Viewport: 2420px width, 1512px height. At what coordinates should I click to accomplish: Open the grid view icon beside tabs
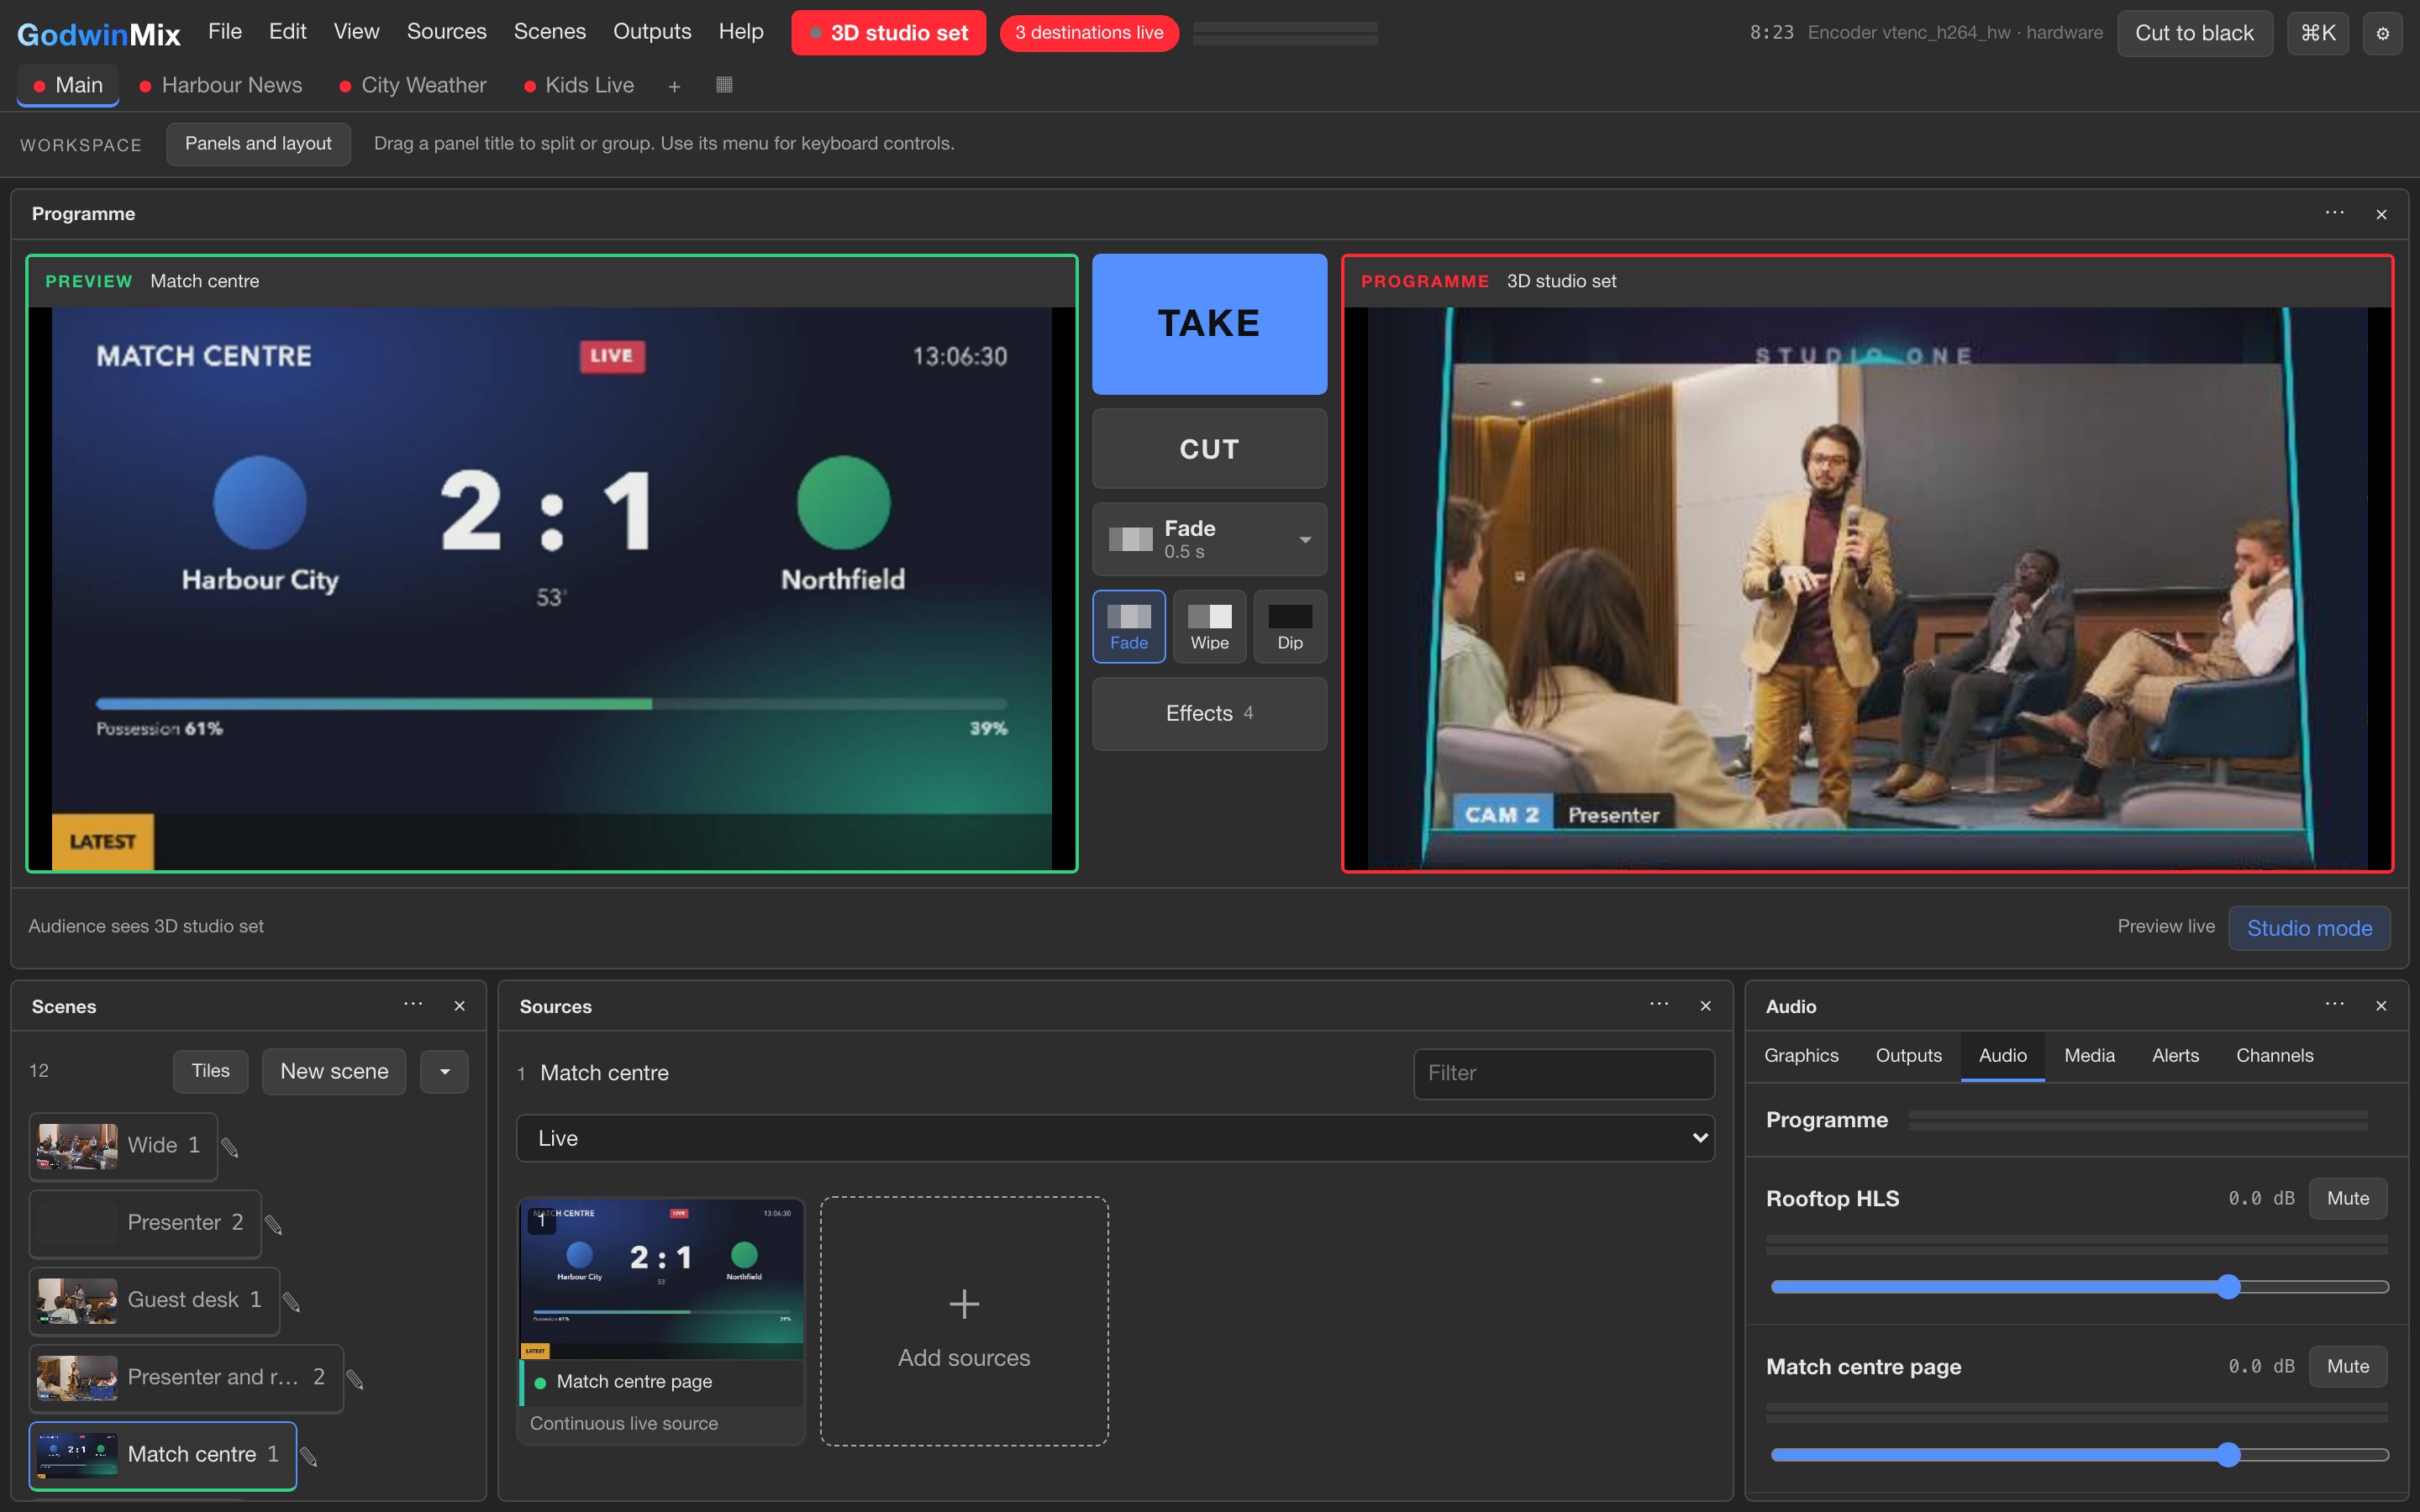point(725,85)
